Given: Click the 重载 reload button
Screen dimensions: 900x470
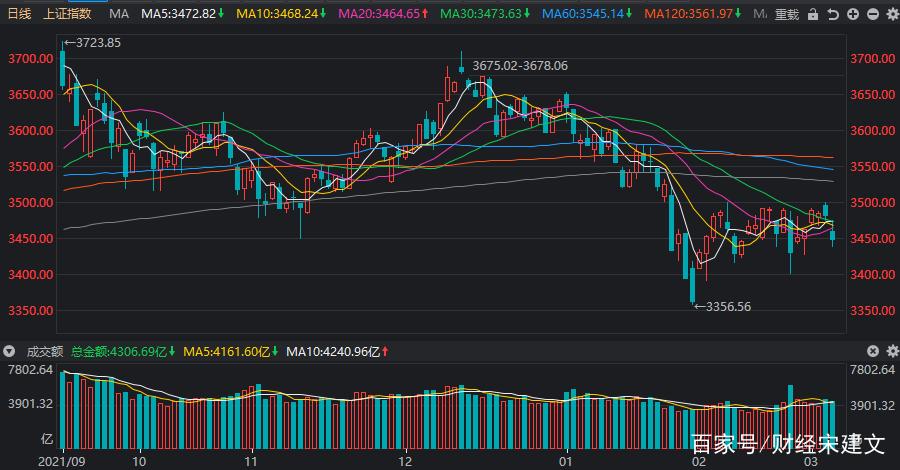Looking at the screenshot, I should coord(787,14).
